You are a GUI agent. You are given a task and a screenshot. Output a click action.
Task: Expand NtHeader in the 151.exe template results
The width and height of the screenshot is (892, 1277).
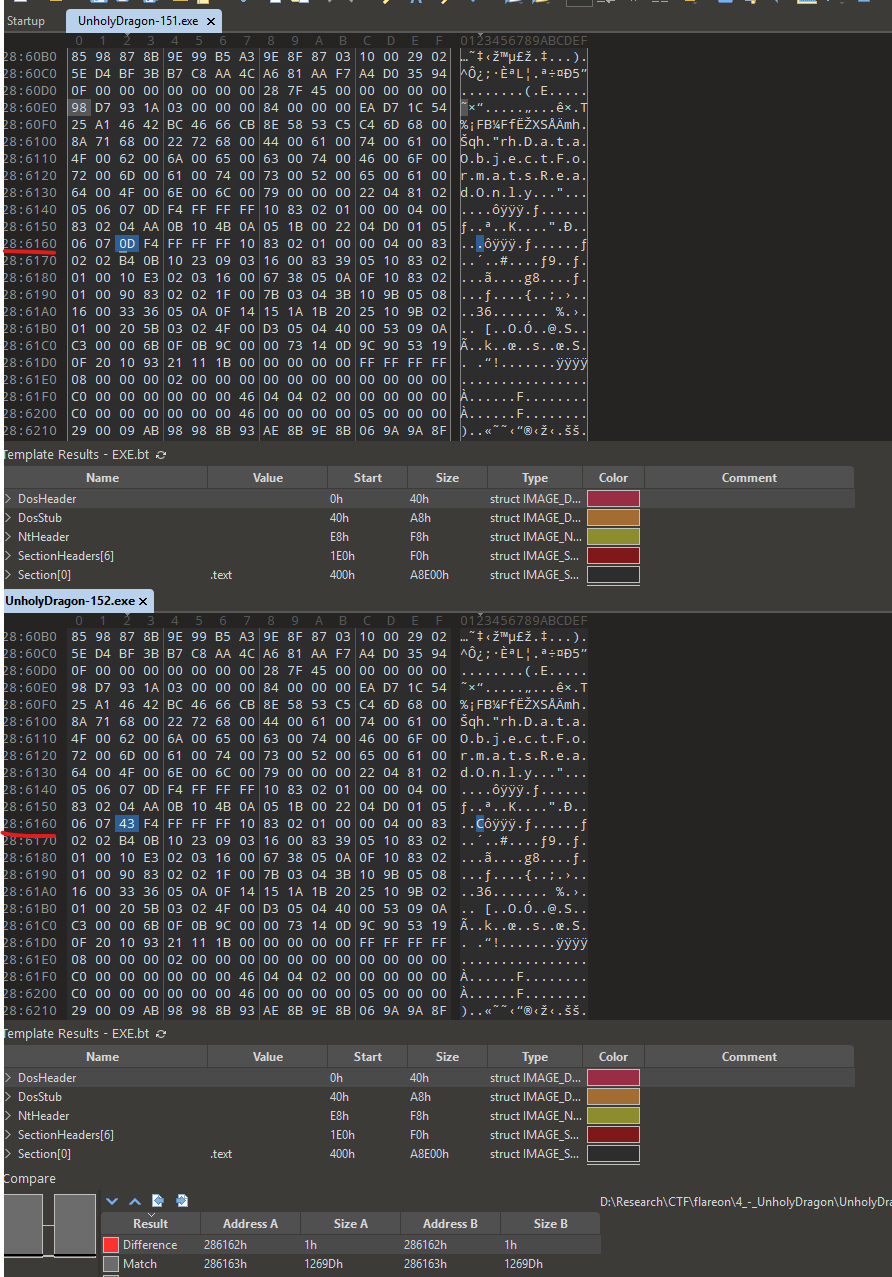[8, 537]
